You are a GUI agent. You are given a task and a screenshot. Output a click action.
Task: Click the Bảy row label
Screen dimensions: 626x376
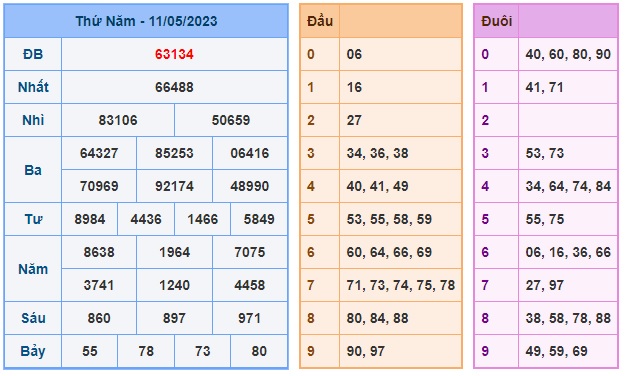(x=33, y=351)
